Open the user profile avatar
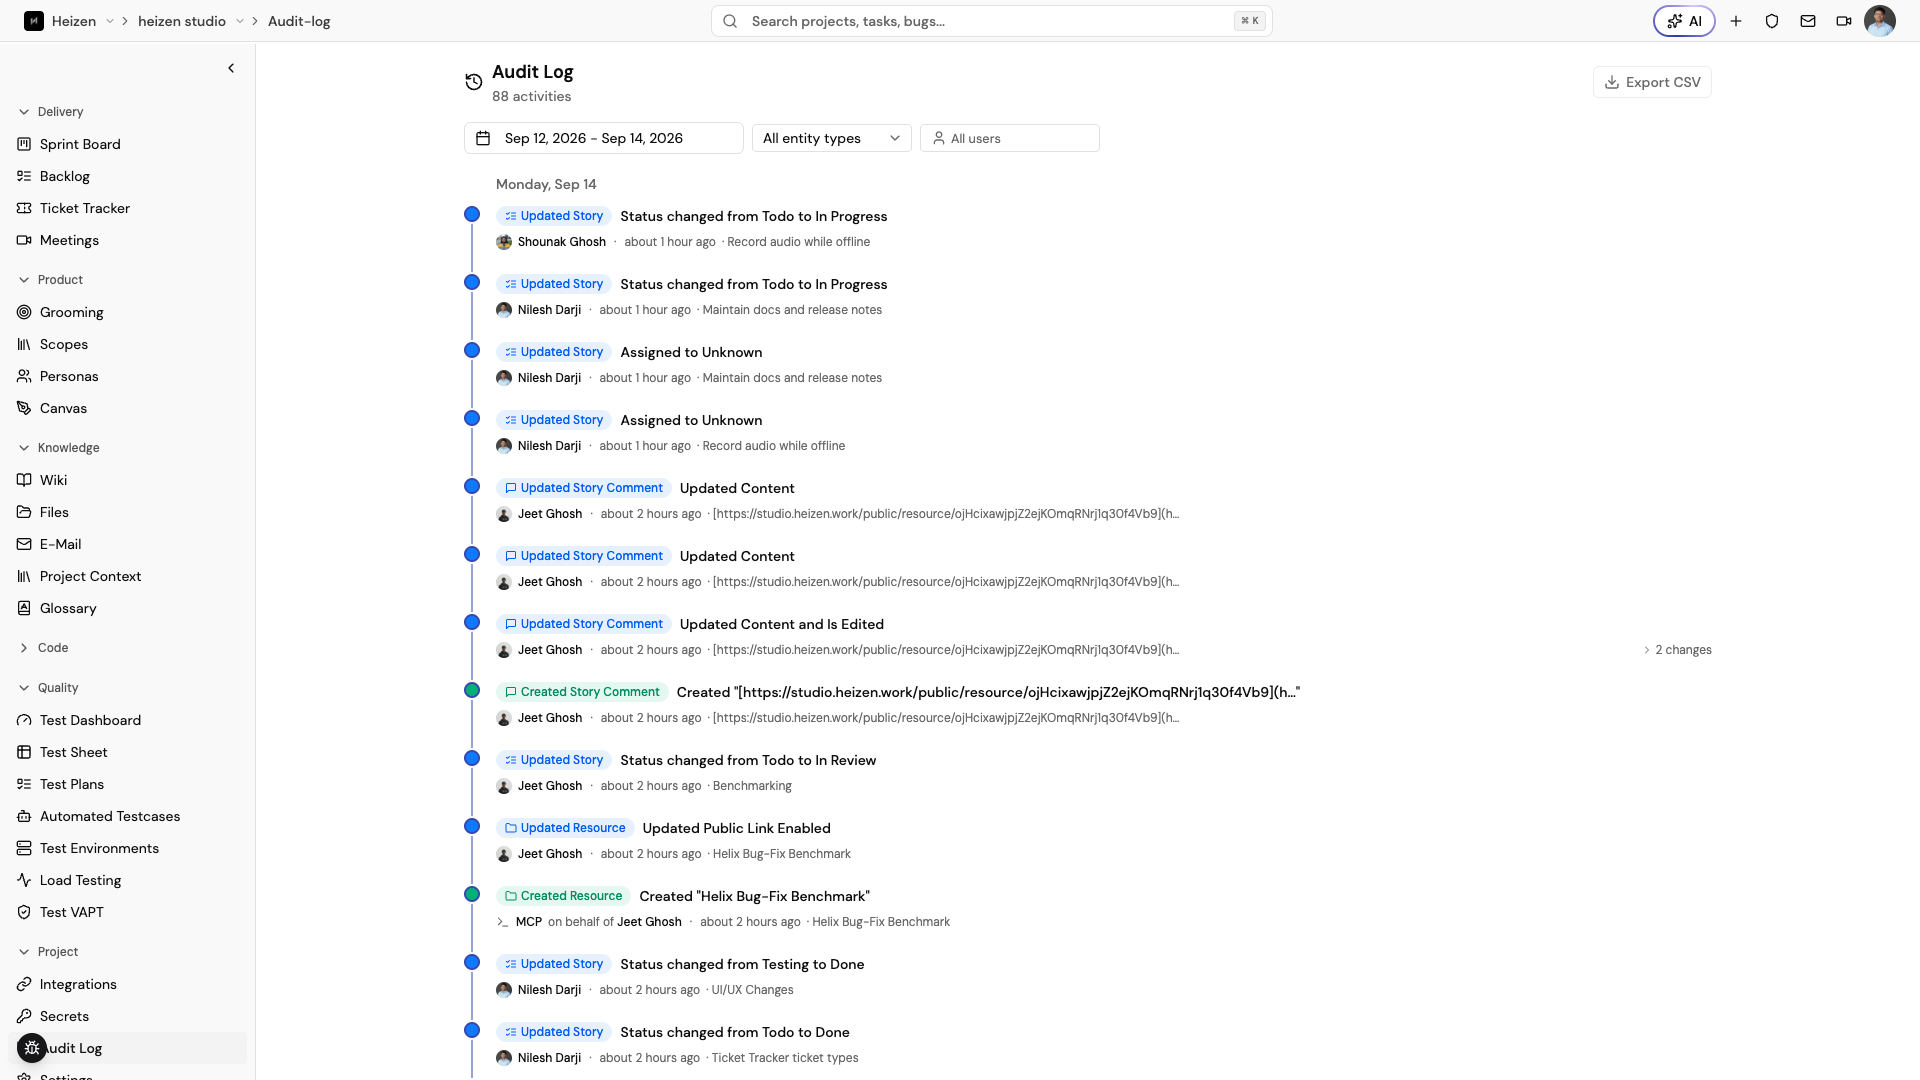The width and height of the screenshot is (1920, 1080). 1880,21
